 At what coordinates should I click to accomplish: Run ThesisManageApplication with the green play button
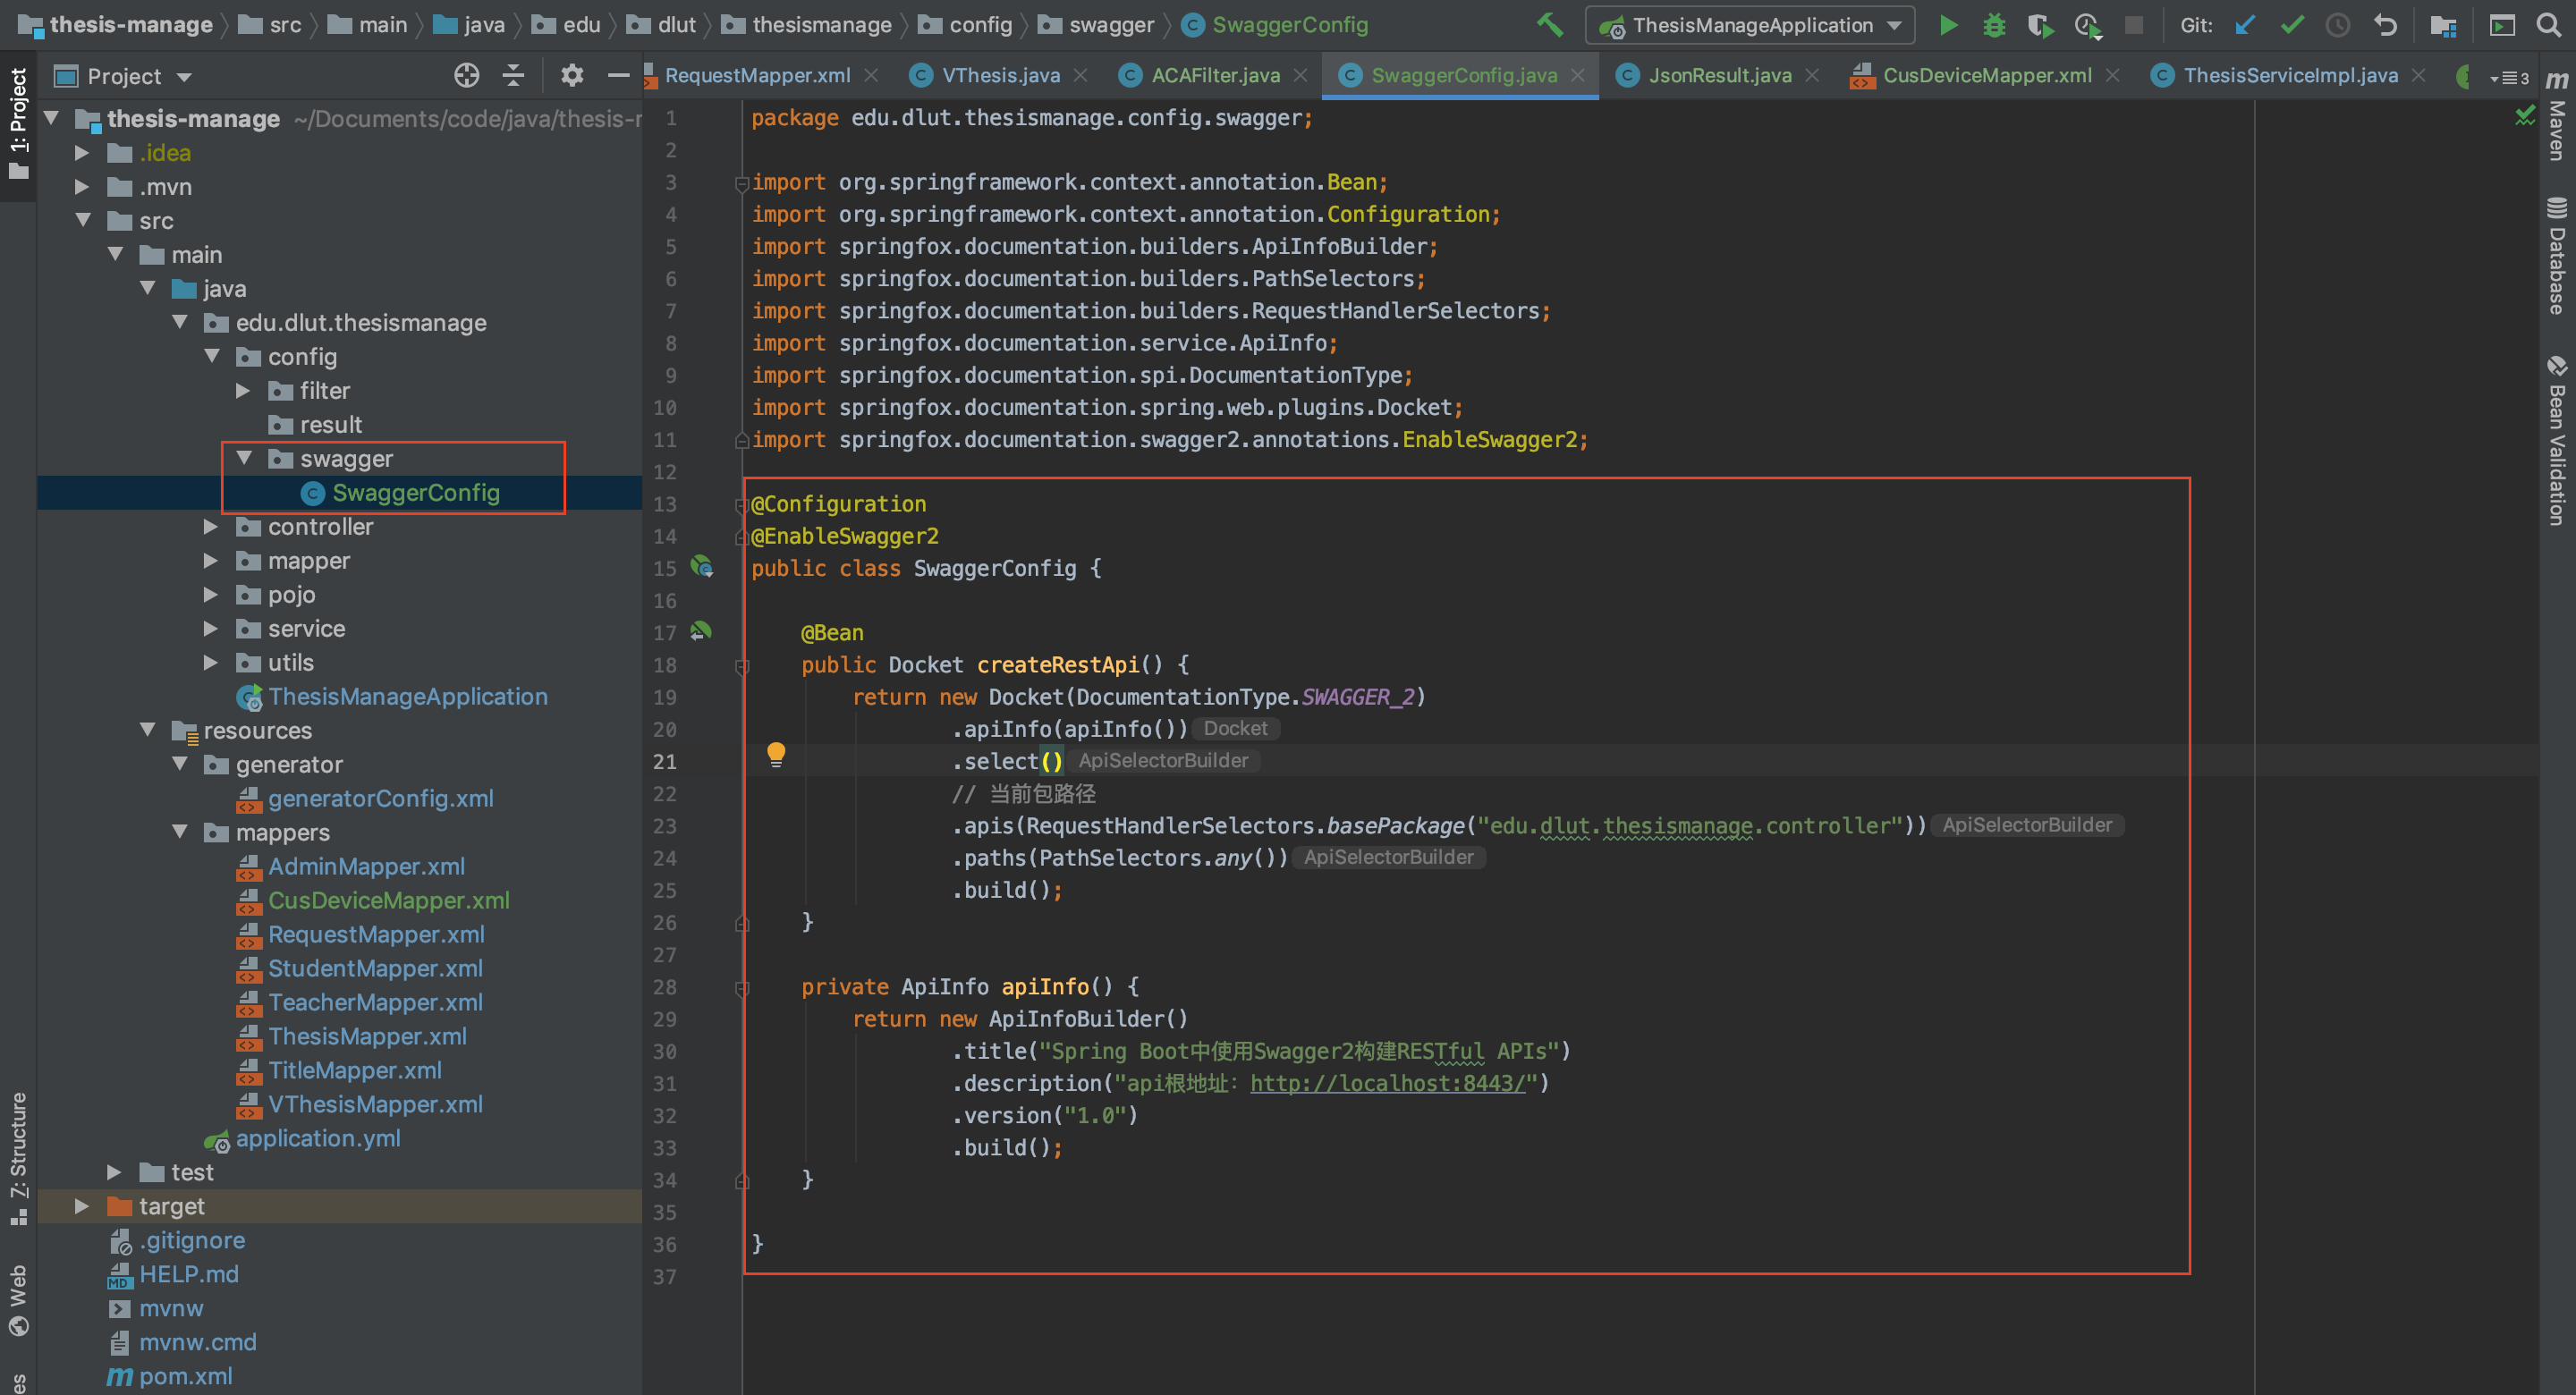[1948, 25]
